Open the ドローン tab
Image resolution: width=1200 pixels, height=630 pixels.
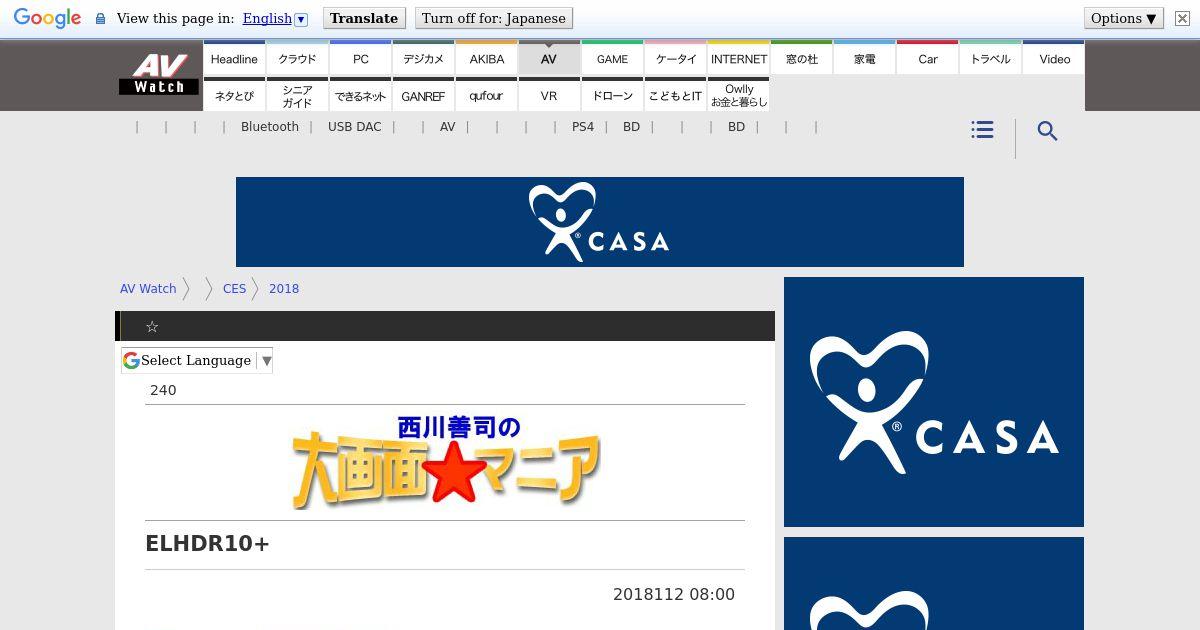point(612,95)
